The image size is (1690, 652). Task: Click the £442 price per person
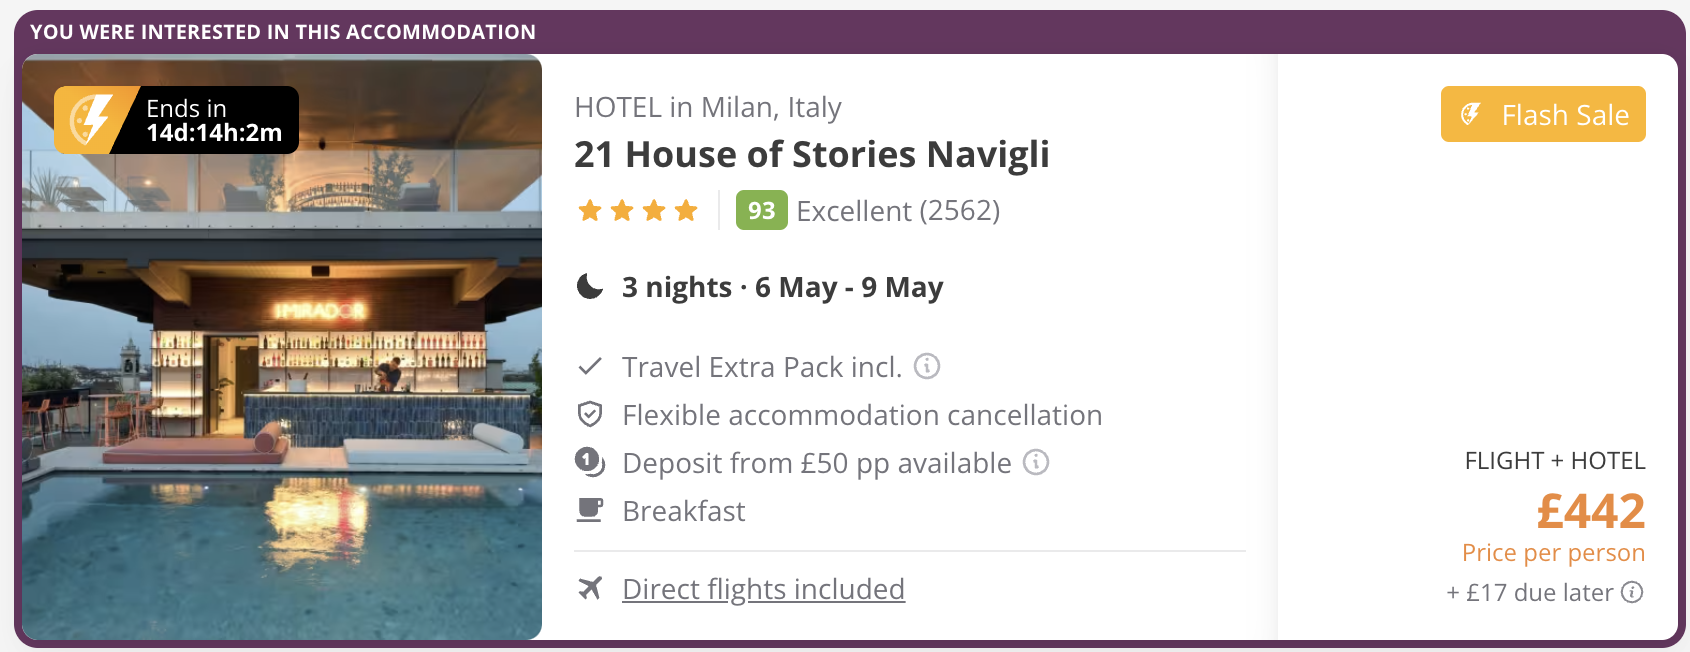[x=1590, y=511]
